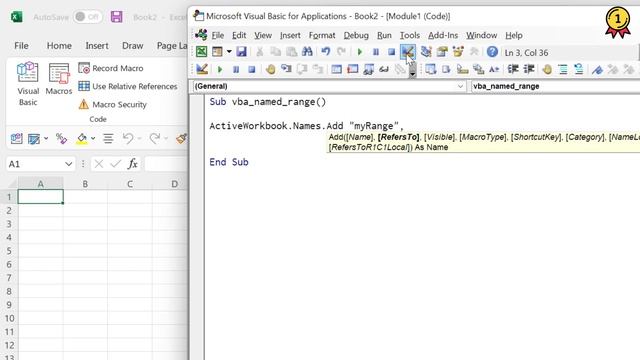The image size is (640, 360).
Task: Select cell A1 in the worksheet
Action: [x=40, y=197]
